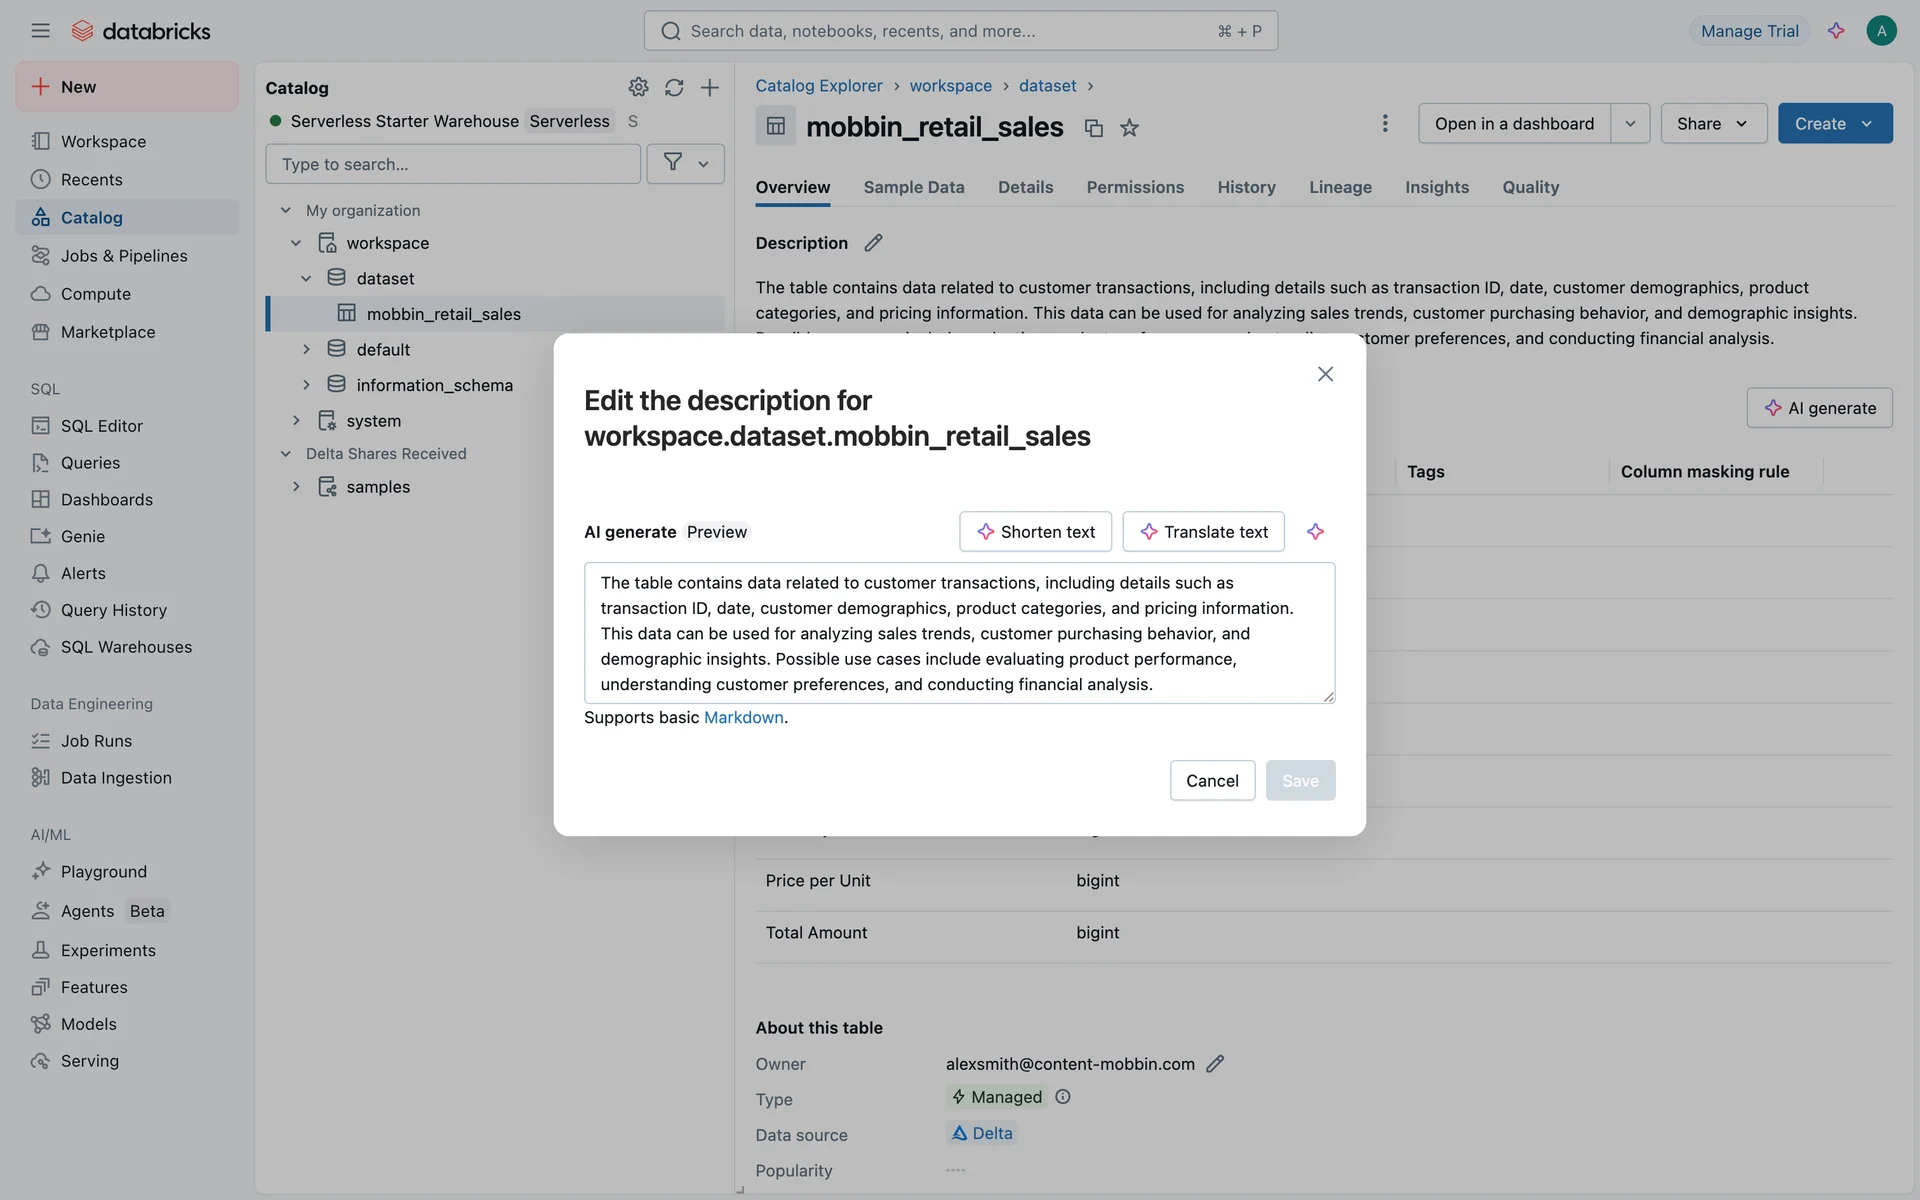Click the Shorten text button
Screen dimensions: 1920x1200
pyautogui.click(x=1035, y=532)
